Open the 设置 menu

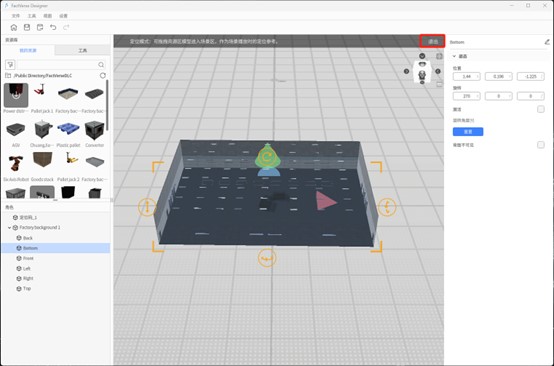click(x=63, y=16)
